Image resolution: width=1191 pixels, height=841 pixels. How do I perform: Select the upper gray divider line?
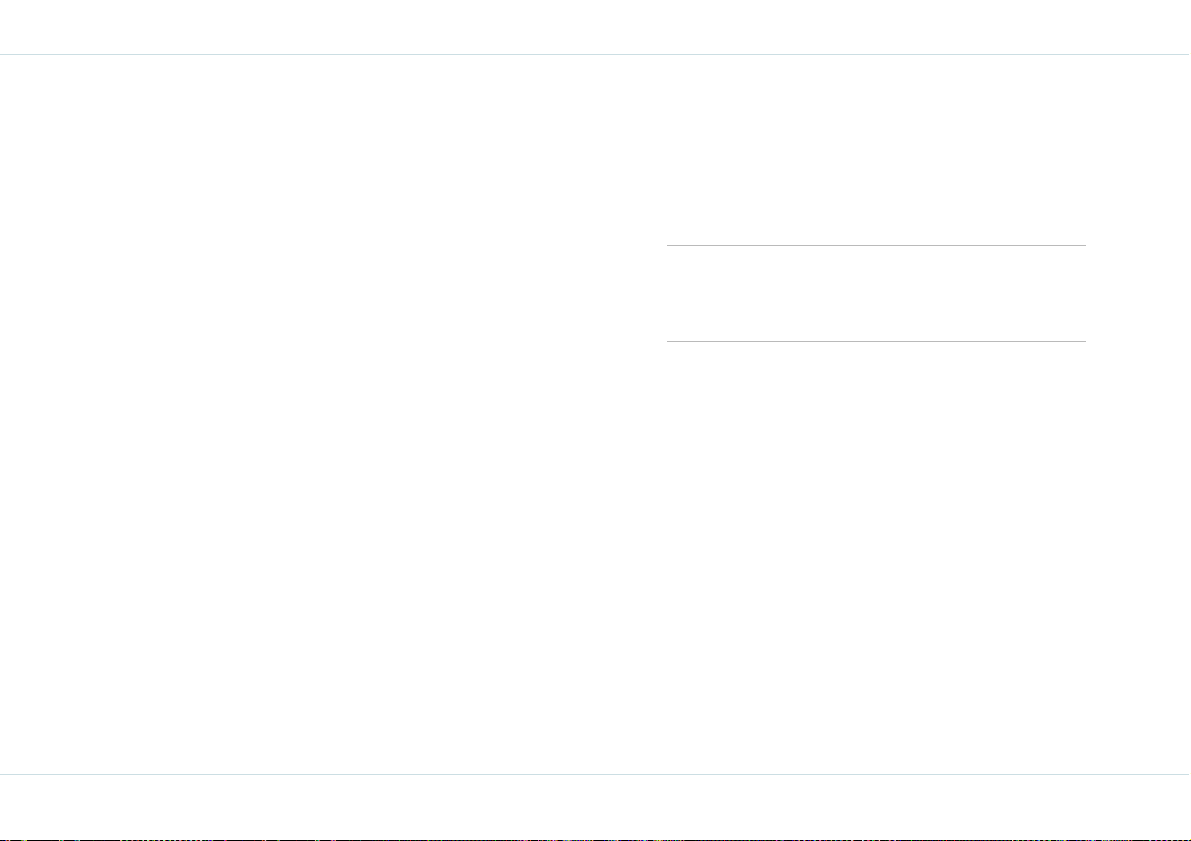(x=876, y=245)
